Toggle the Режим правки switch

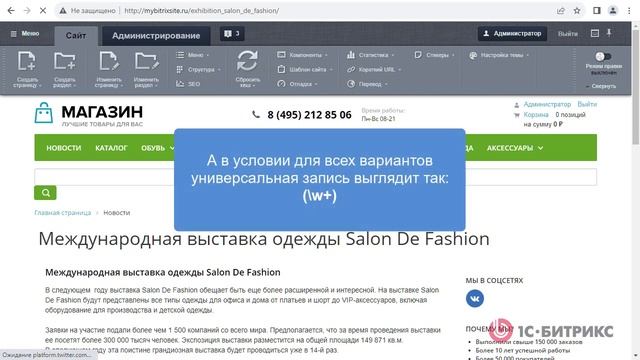pos(603,56)
